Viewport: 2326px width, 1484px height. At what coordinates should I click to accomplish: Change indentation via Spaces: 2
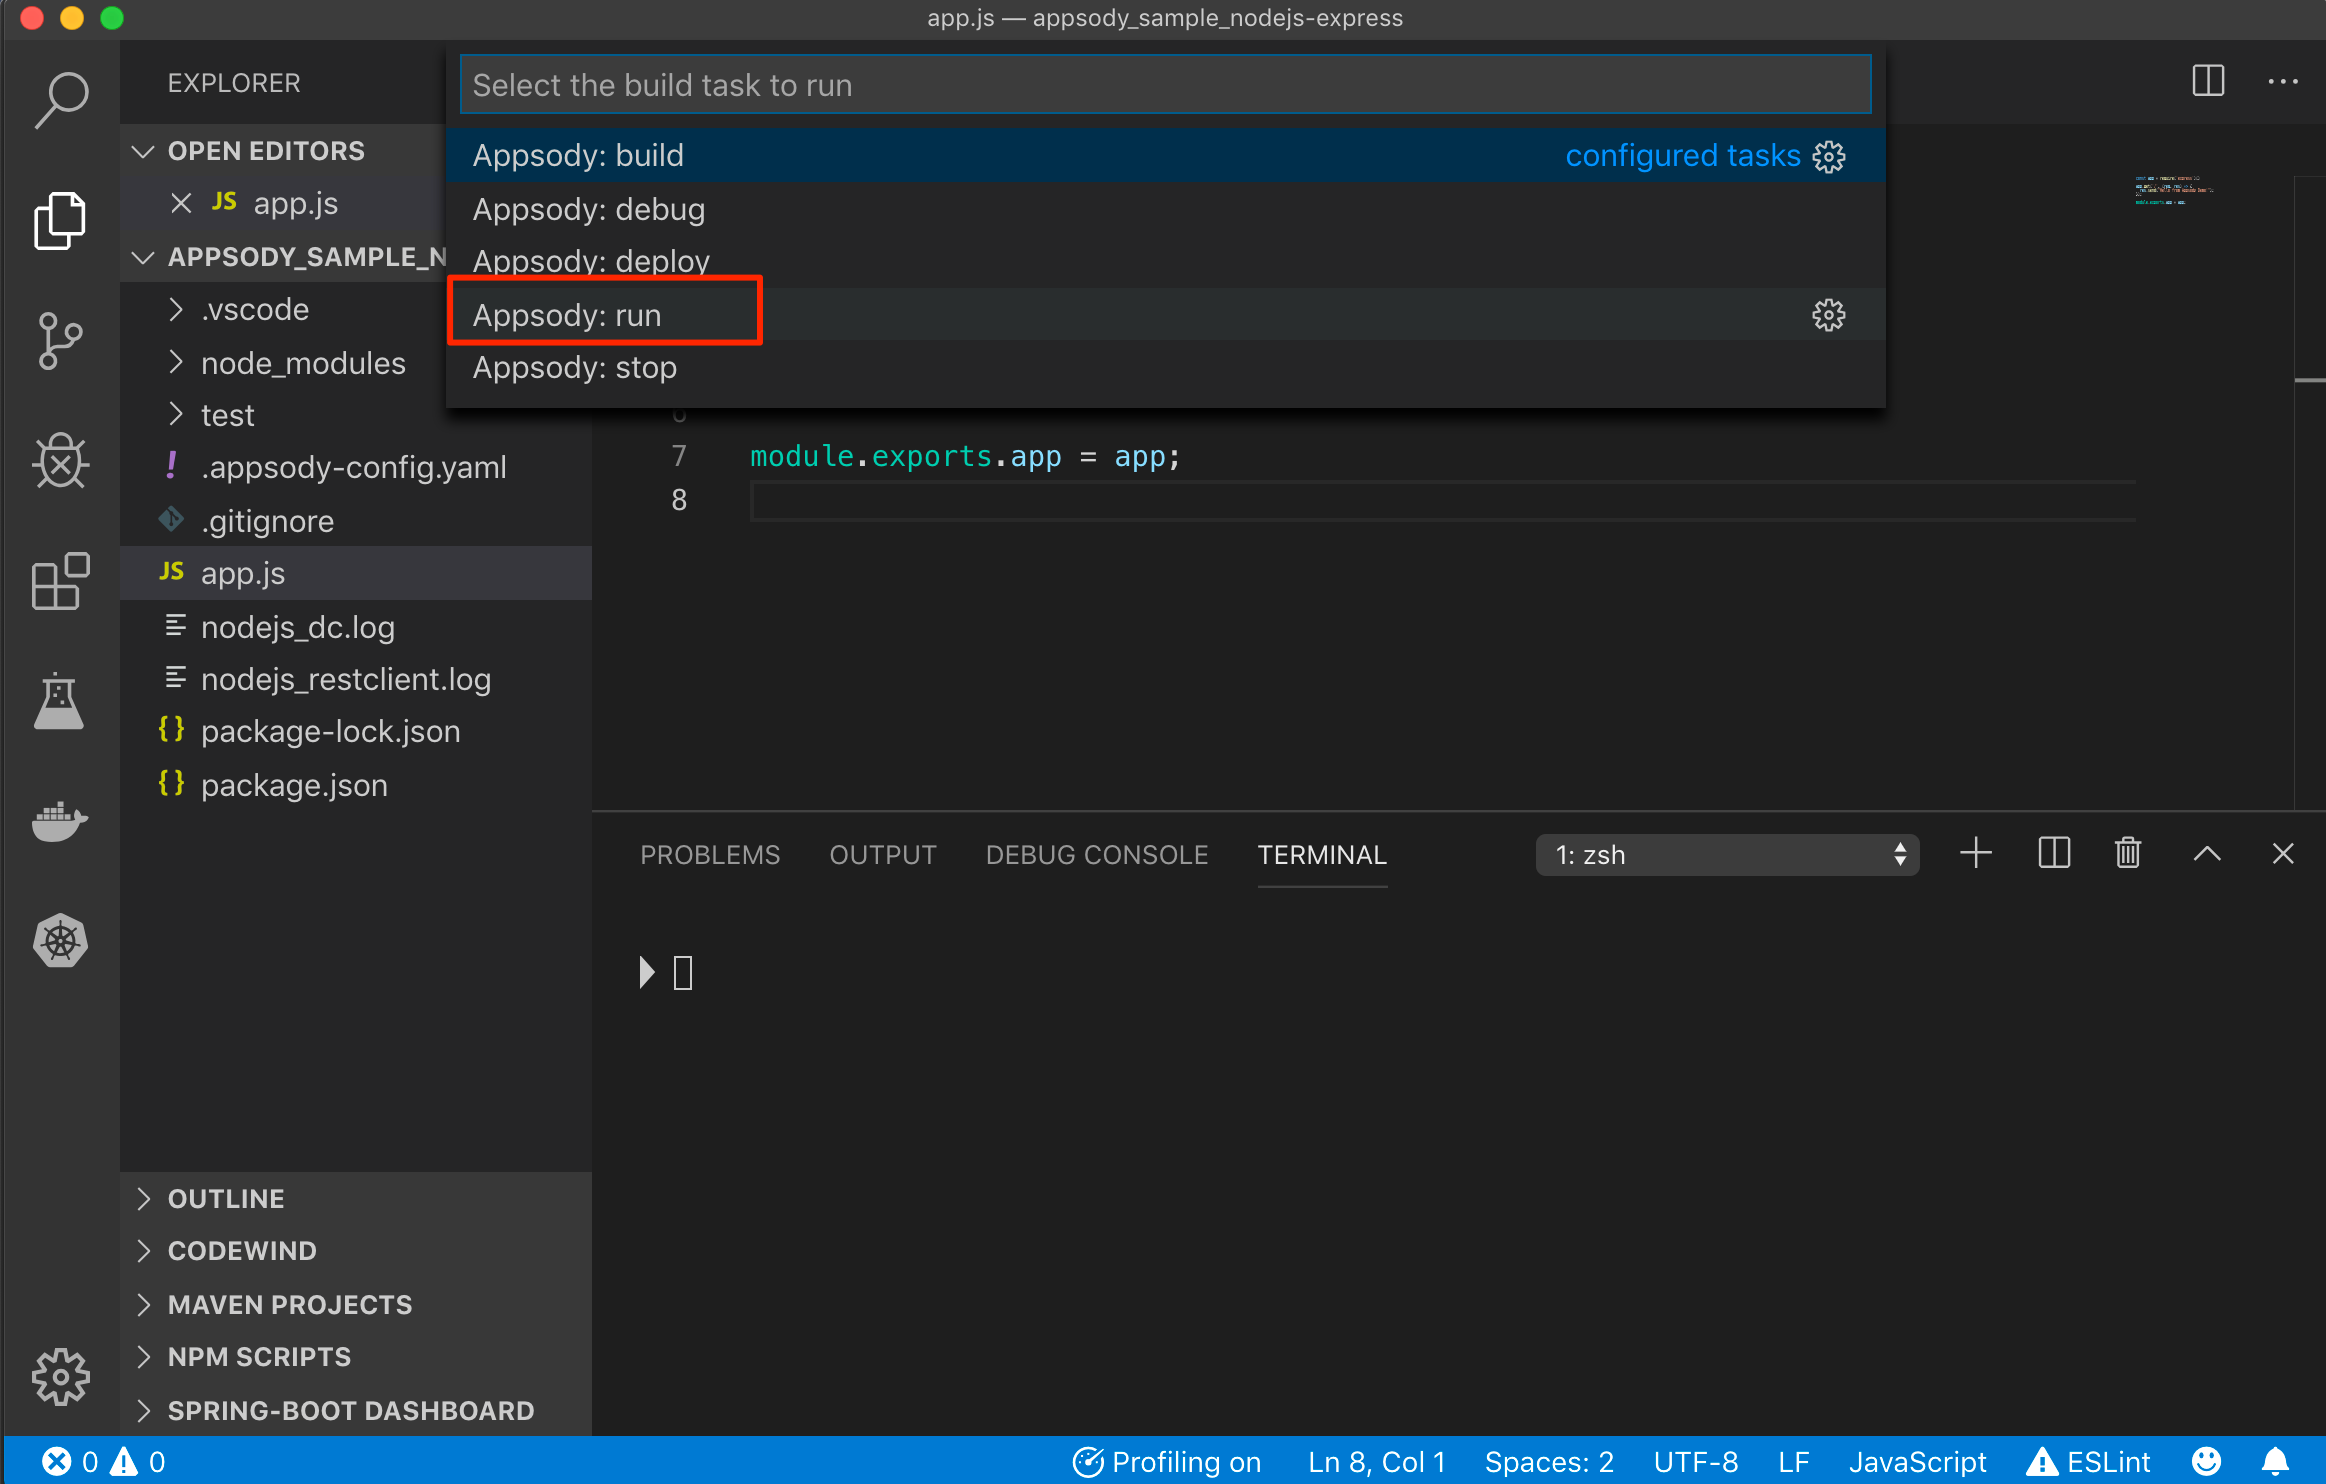click(1549, 1462)
